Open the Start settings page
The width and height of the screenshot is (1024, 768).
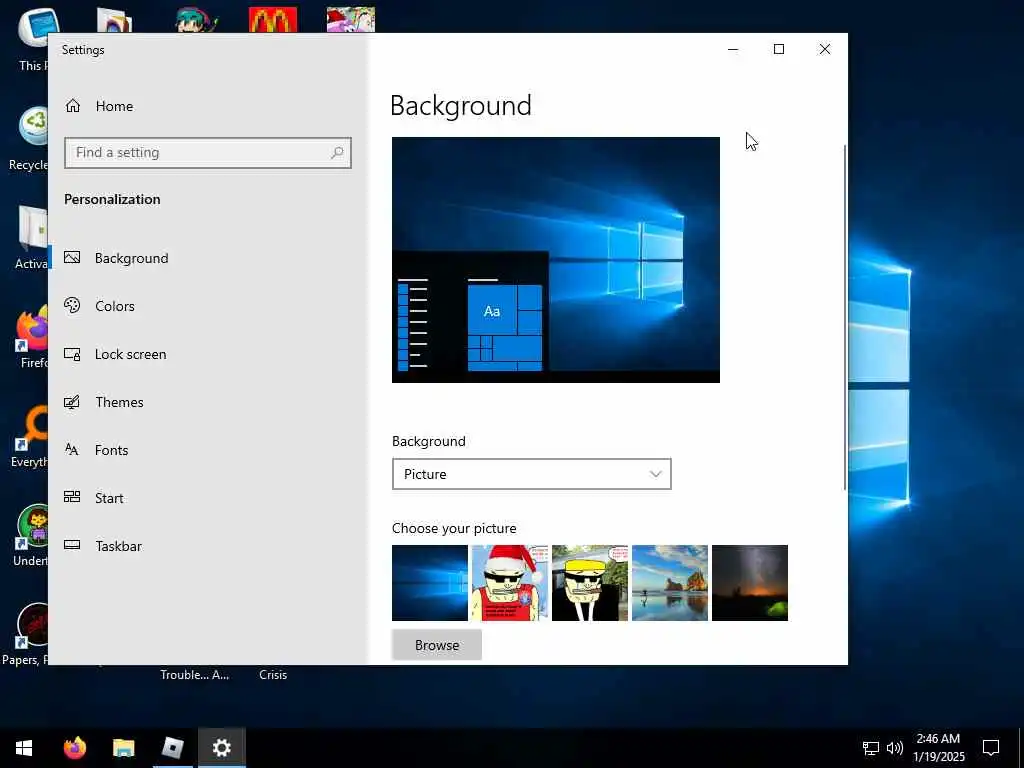point(109,498)
